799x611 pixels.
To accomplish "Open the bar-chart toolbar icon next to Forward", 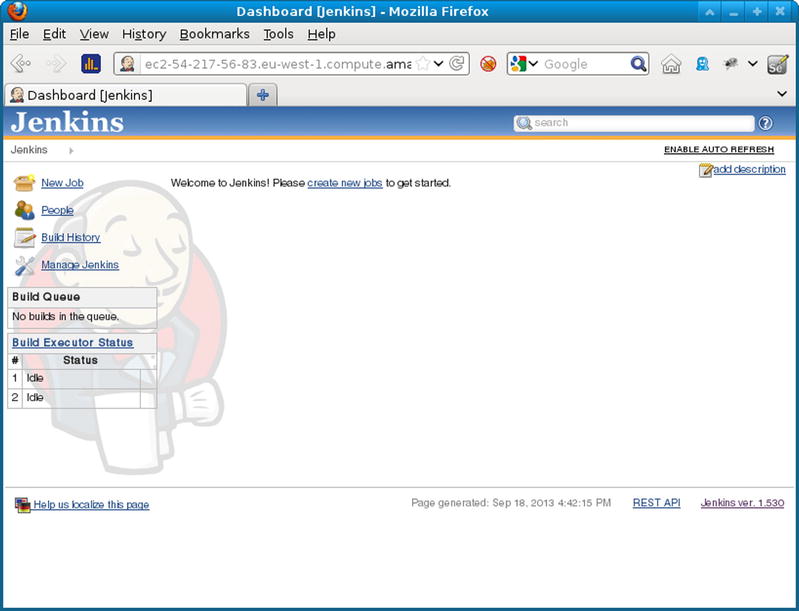I will [91, 64].
